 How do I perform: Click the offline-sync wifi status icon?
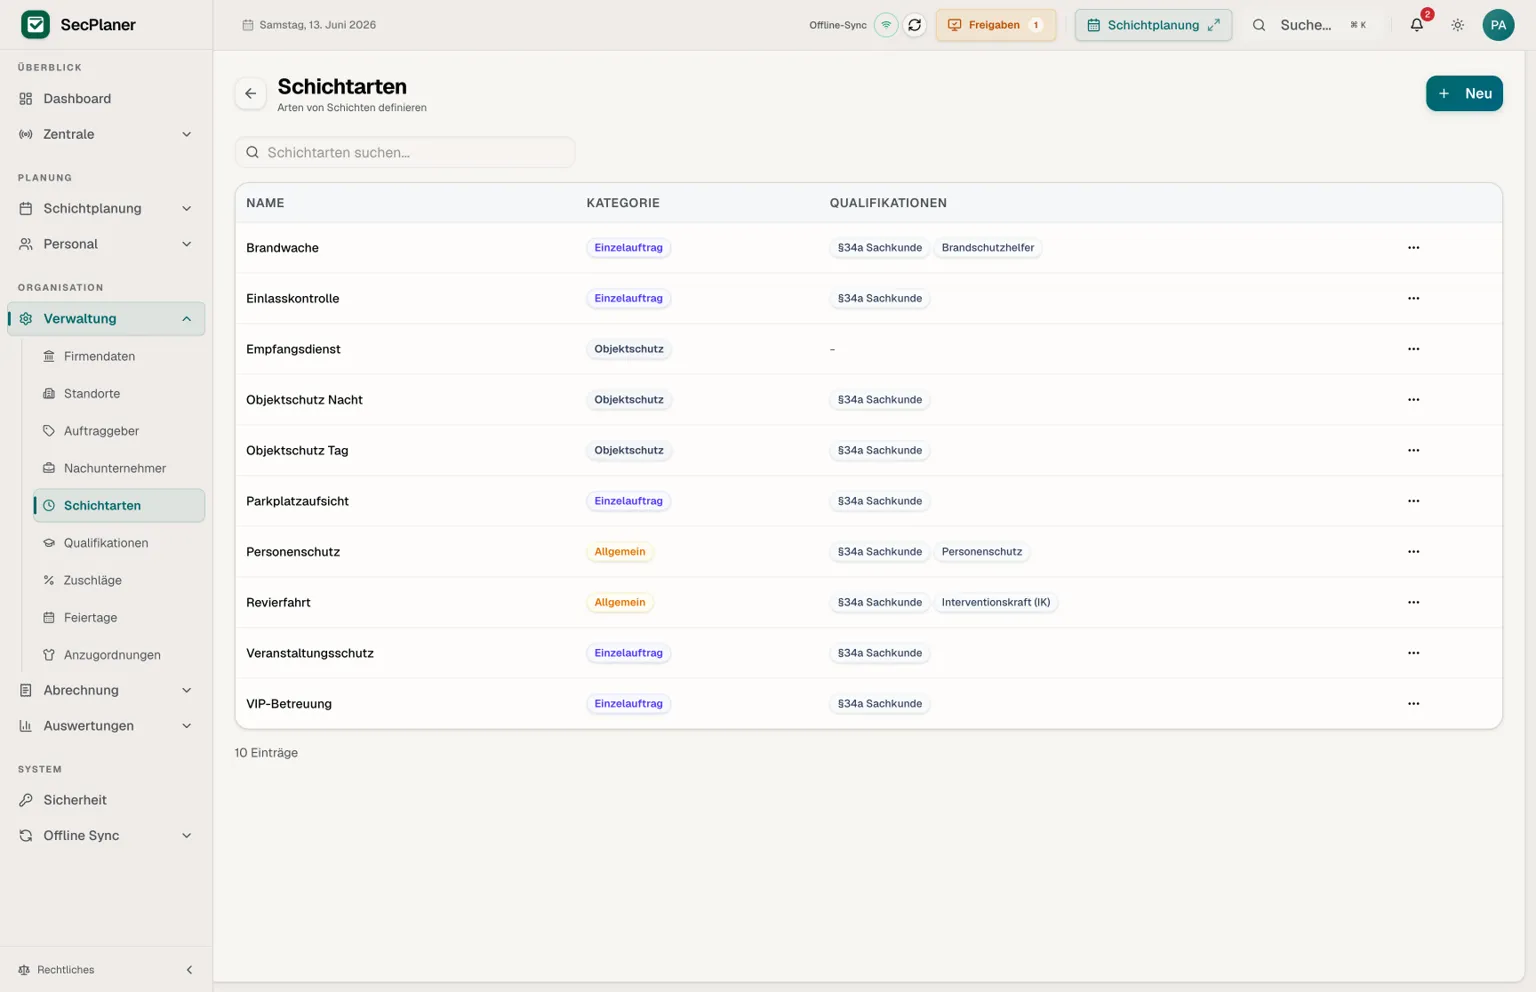886,25
